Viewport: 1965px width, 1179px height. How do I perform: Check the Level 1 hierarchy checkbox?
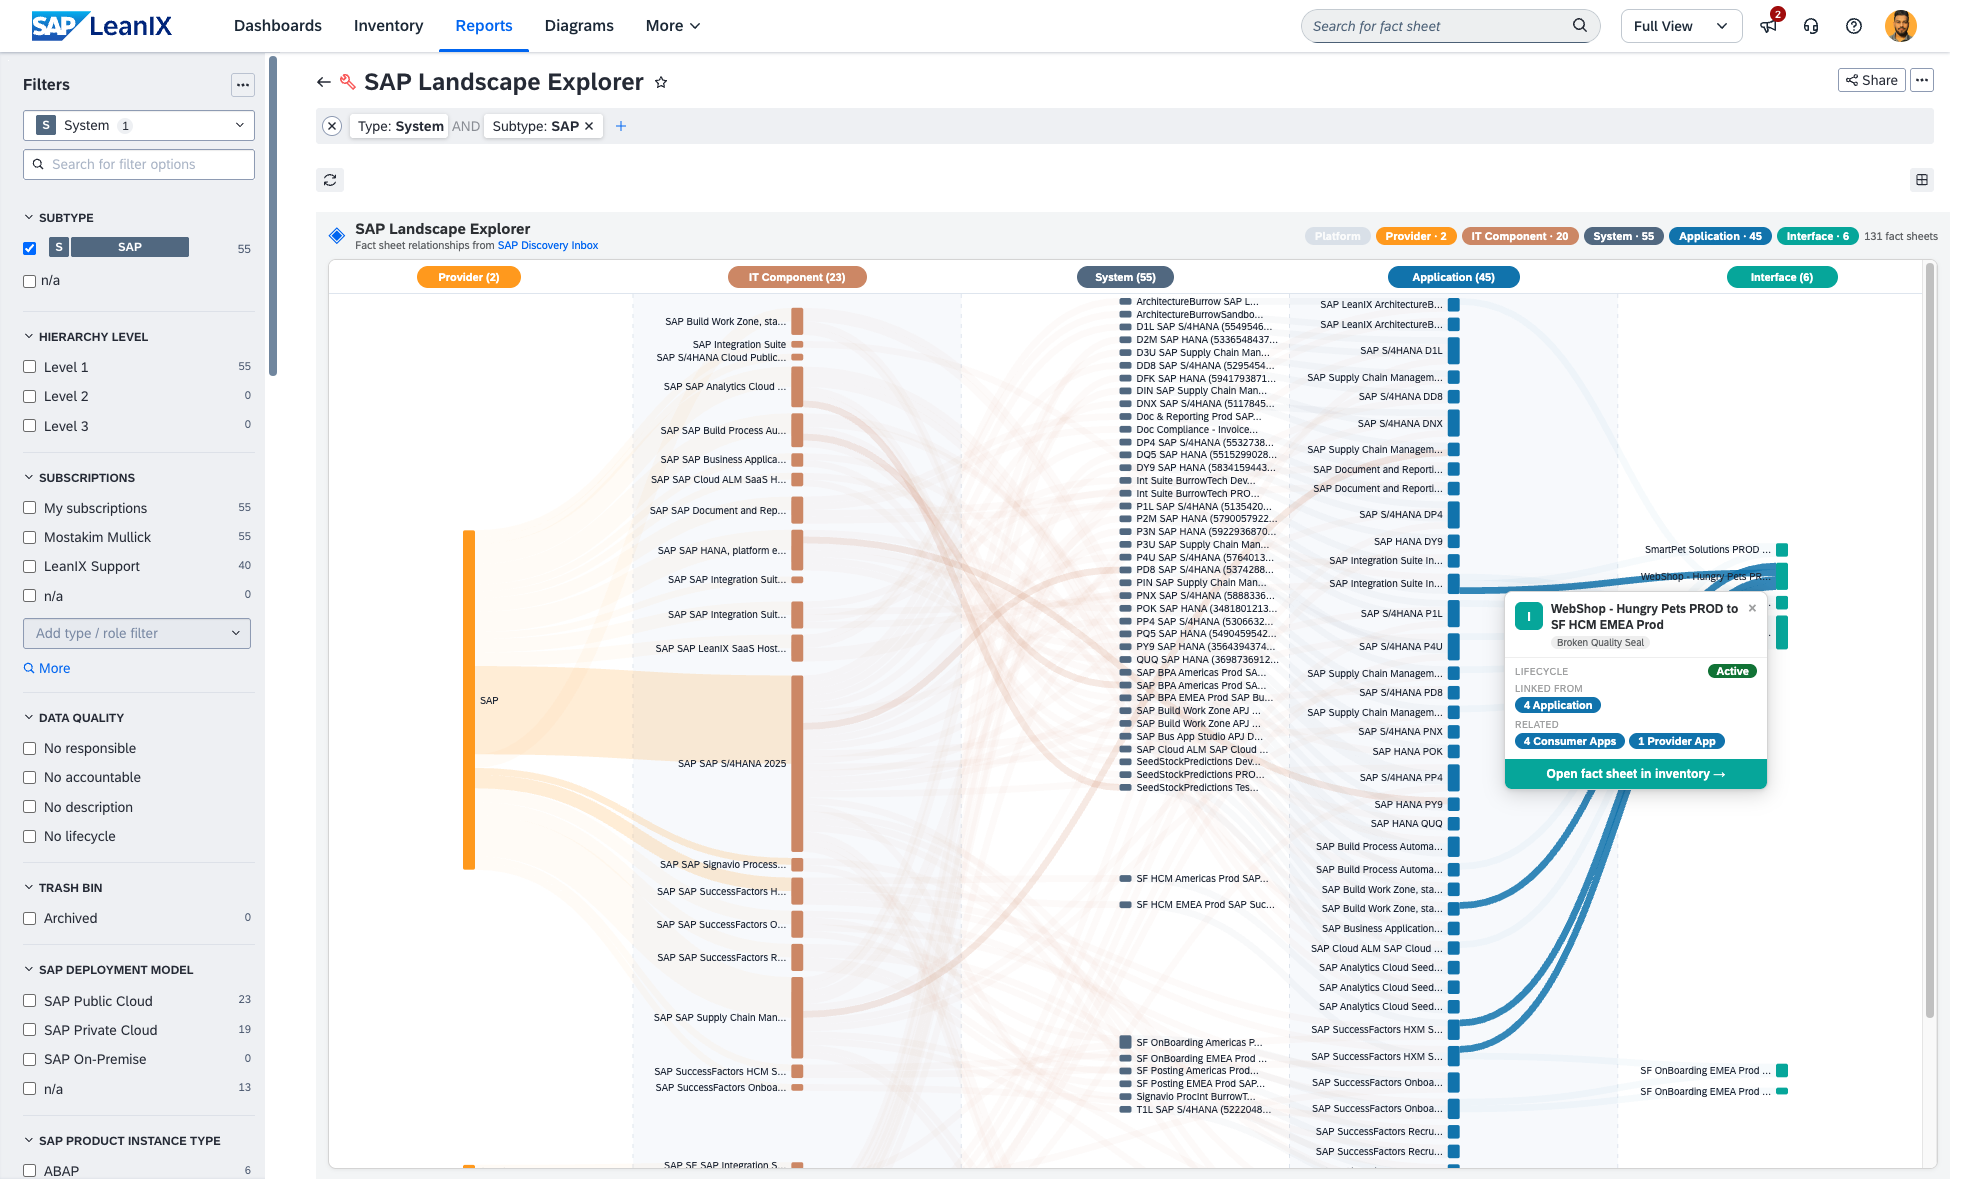pyautogui.click(x=30, y=367)
